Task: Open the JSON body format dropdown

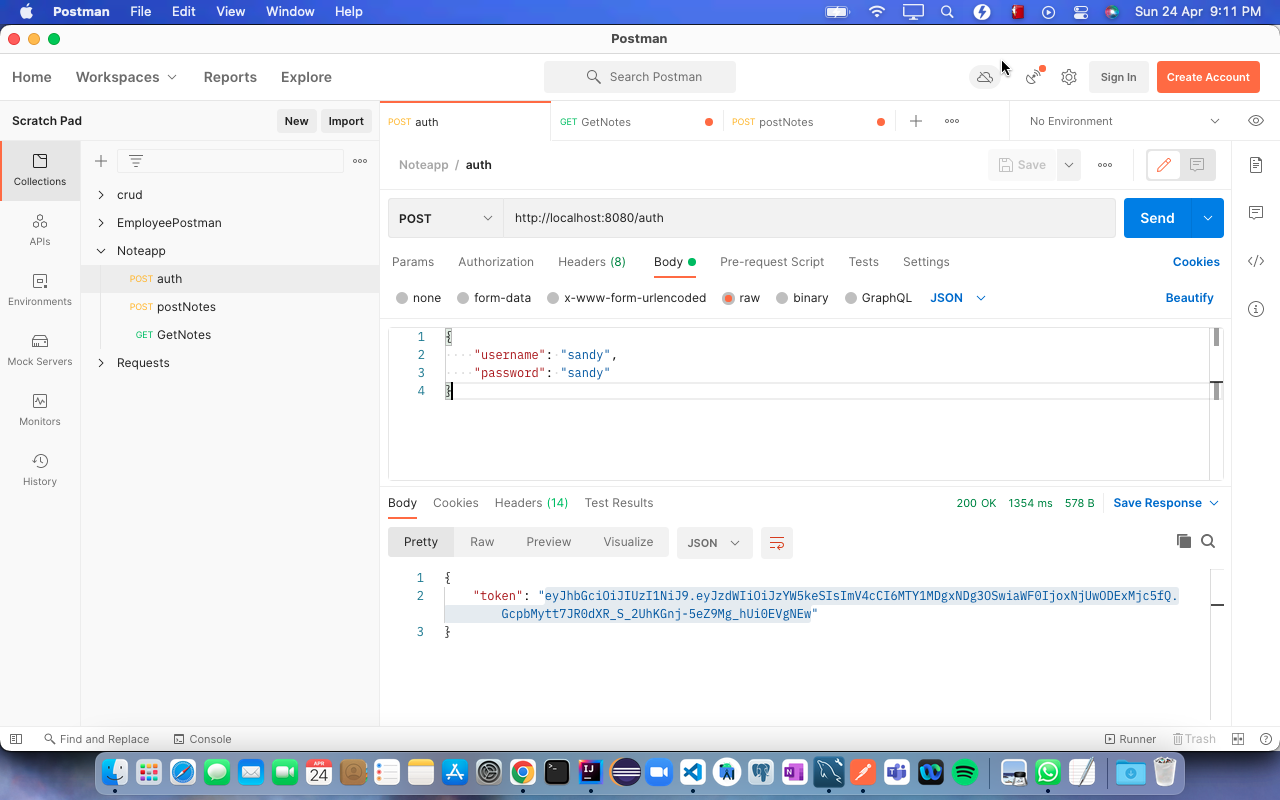Action: 958,298
